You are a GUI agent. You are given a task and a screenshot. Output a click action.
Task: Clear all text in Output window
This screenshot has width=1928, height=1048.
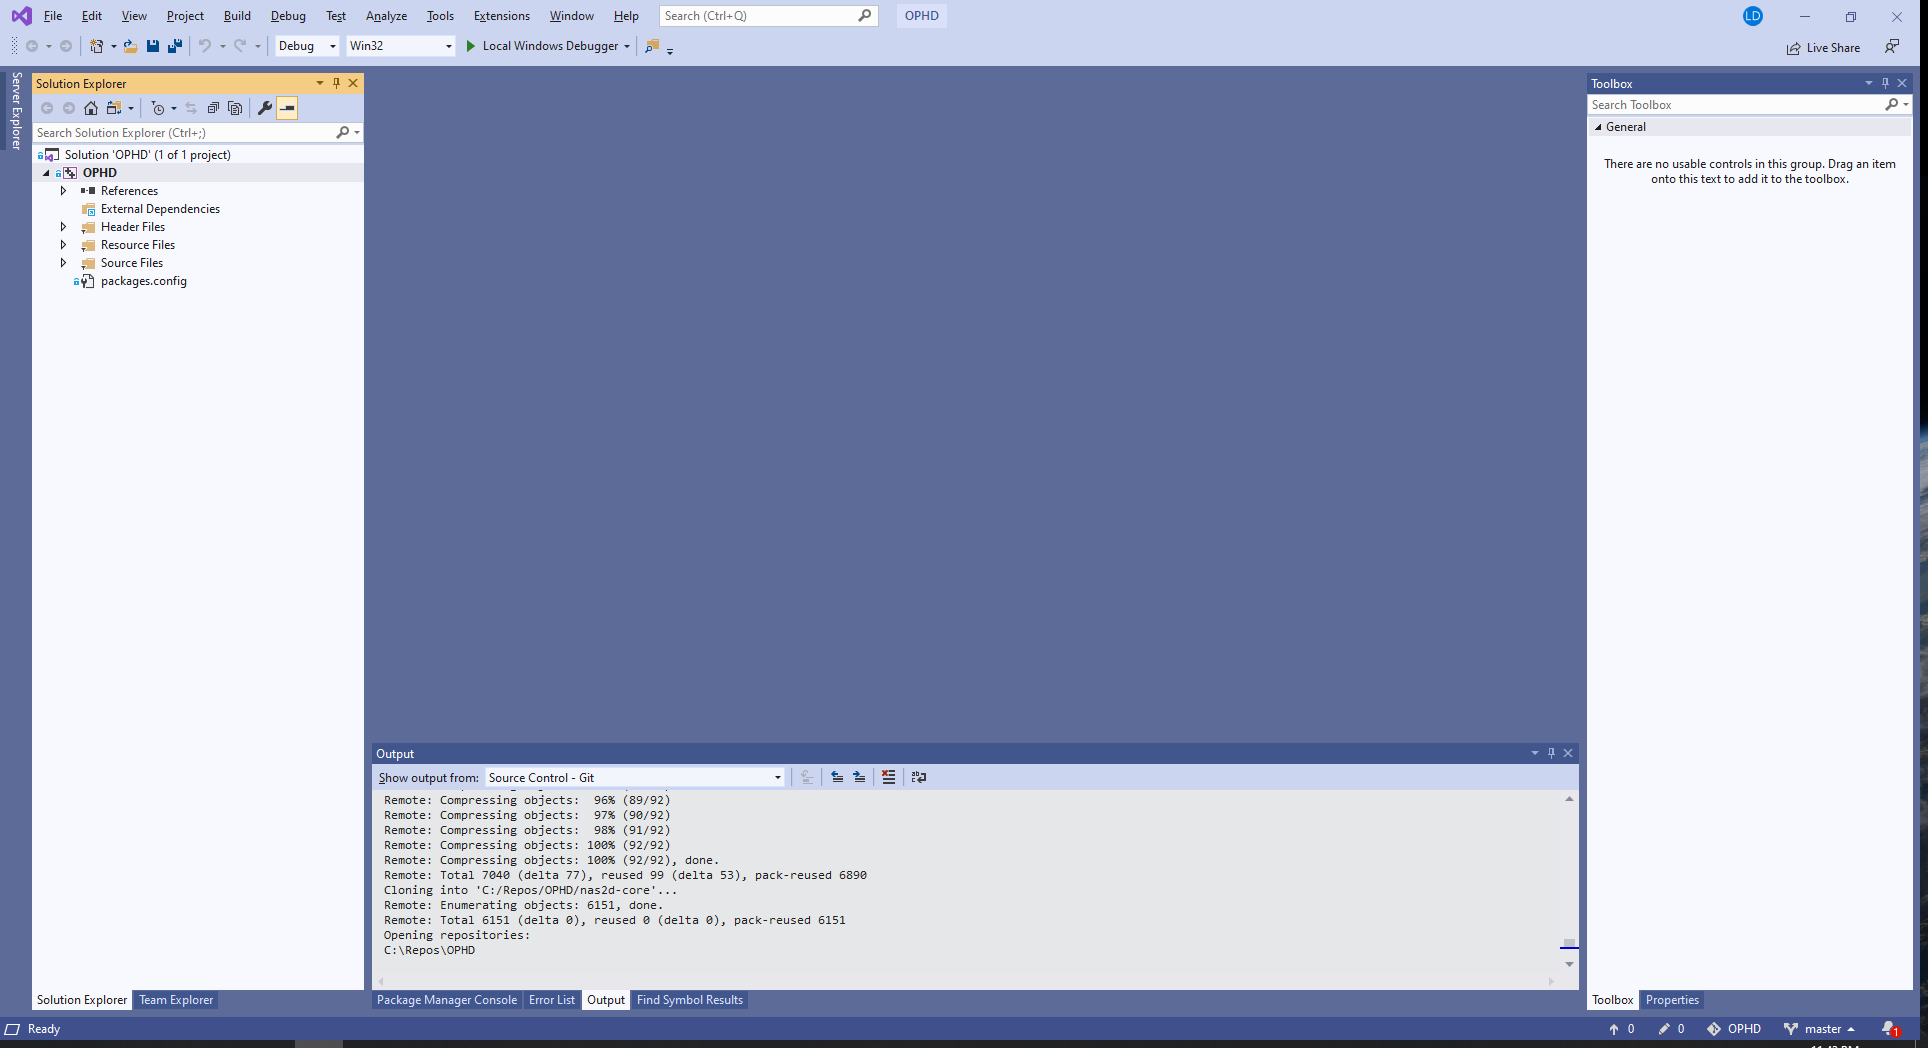888,777
